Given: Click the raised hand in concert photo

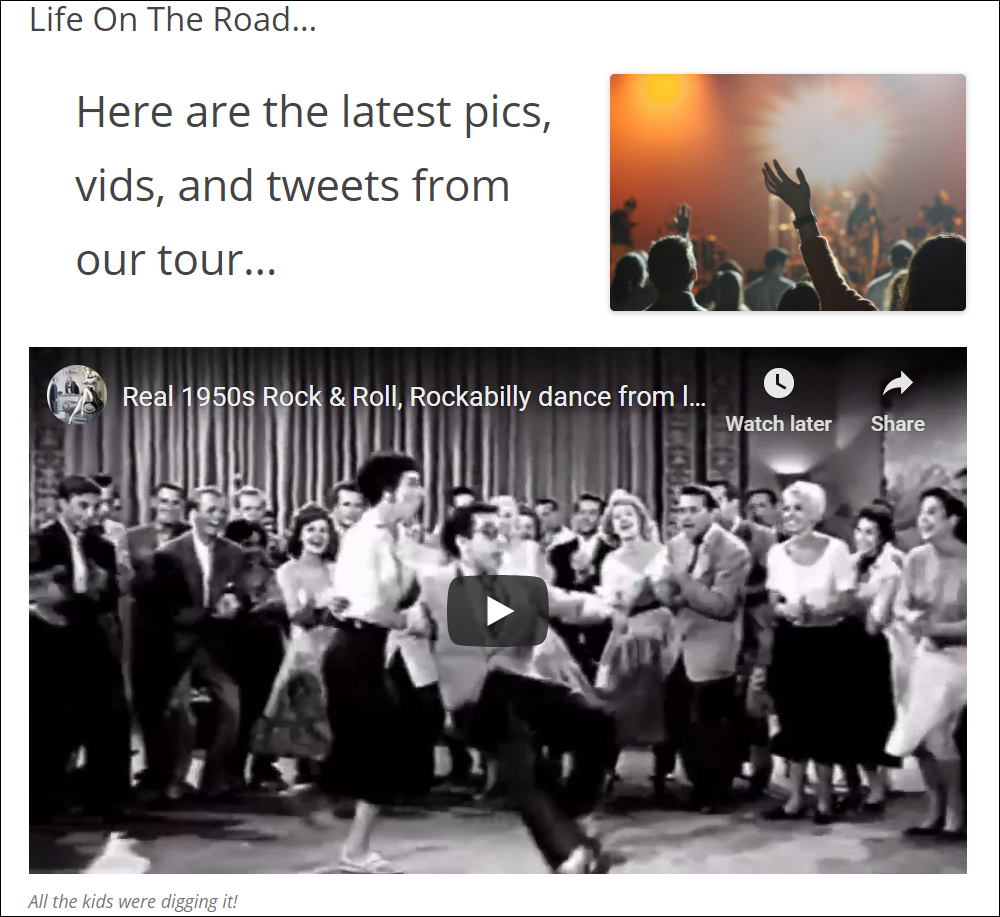Looking at the screenshot, I should [x=788, y=186].
